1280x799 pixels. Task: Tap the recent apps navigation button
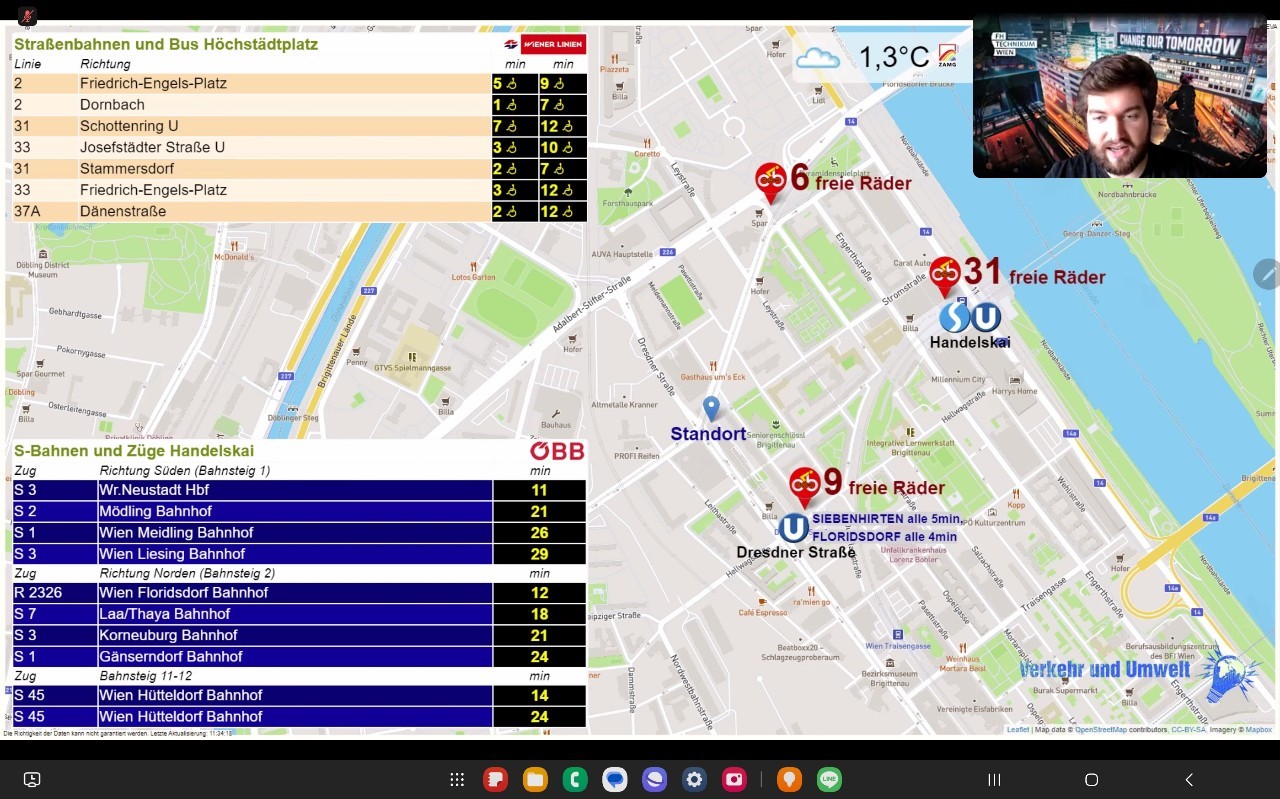[994, 780]
